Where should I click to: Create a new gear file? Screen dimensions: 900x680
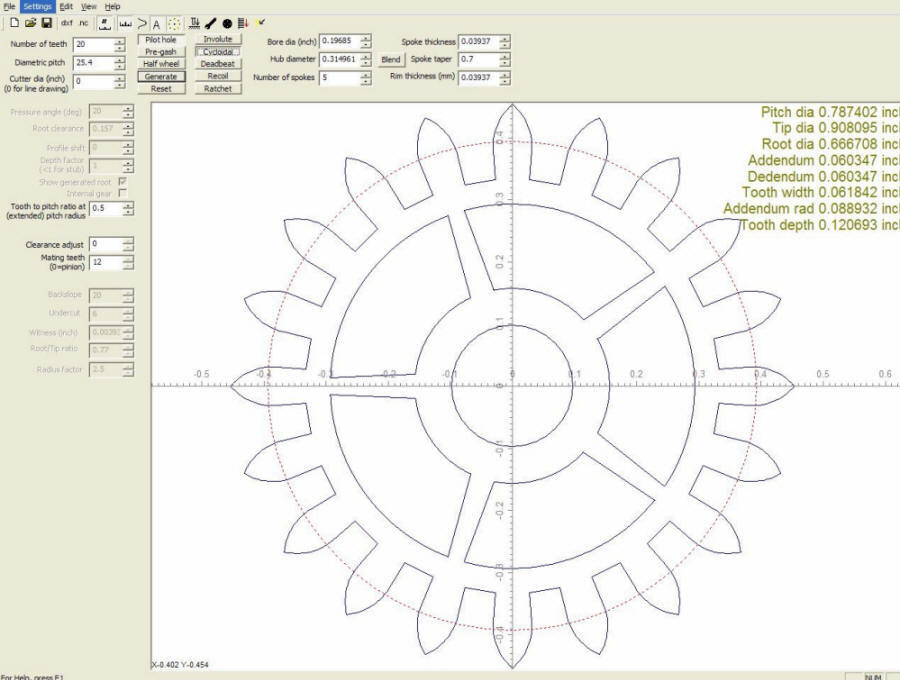click(14, 23)
